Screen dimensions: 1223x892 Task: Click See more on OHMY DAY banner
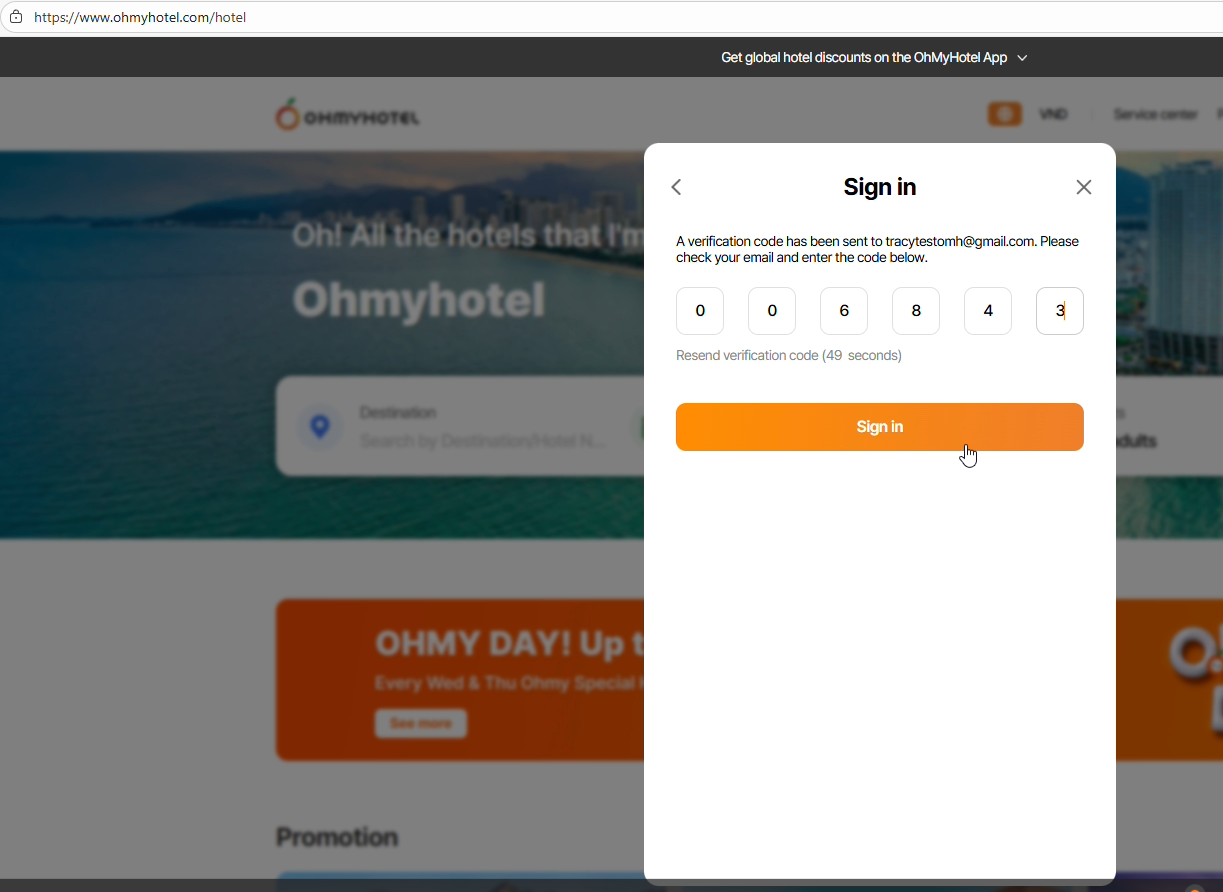point(421,724)
